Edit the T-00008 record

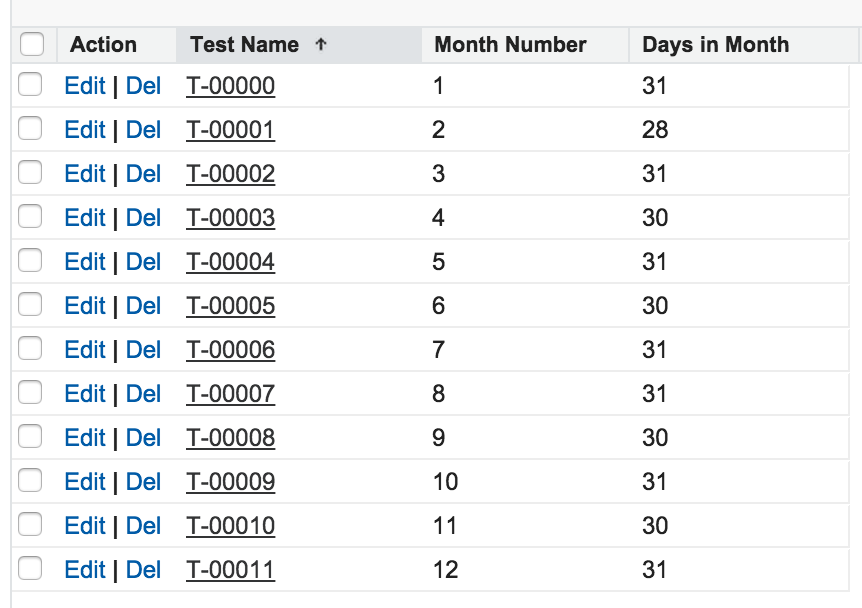point(85,437)
